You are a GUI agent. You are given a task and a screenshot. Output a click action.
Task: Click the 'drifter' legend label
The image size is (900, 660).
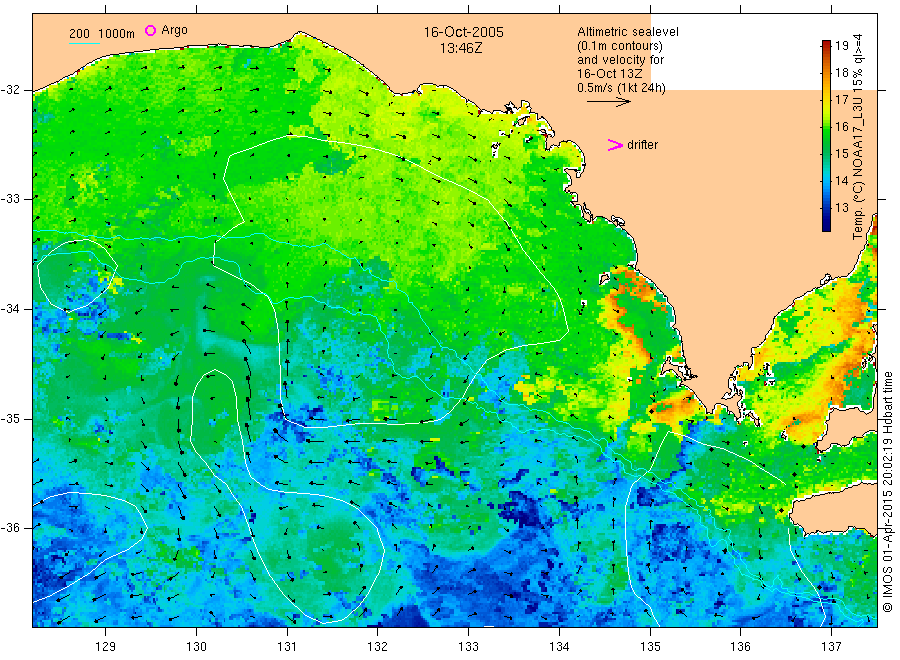click(x=642, y=145)
